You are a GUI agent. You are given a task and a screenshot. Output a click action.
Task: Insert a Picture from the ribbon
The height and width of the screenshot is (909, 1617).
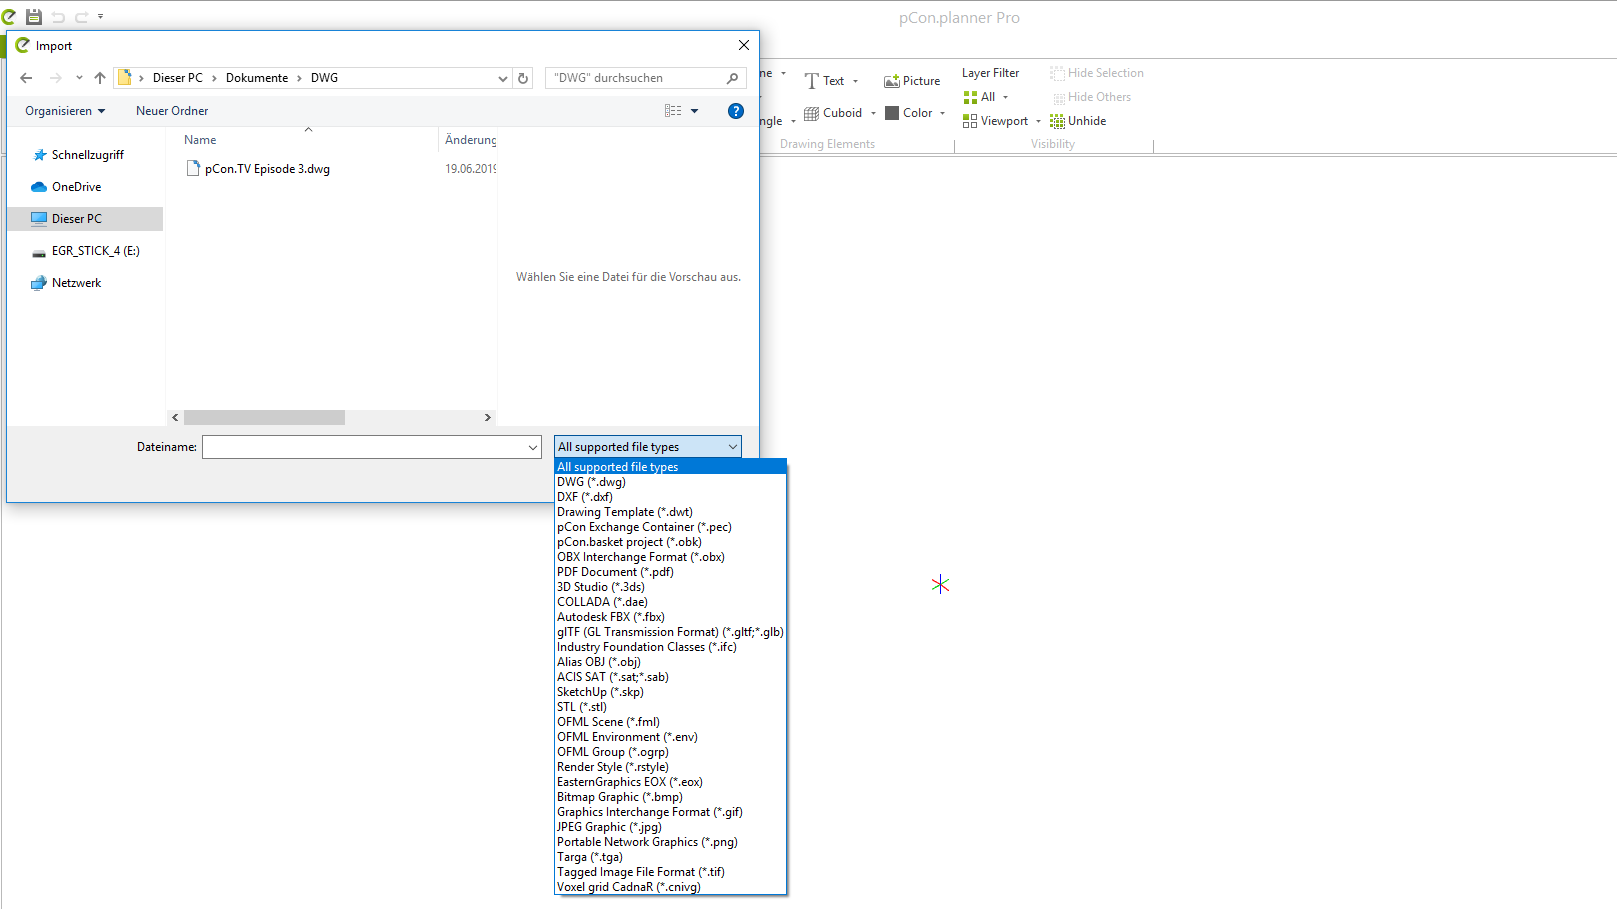912,81
